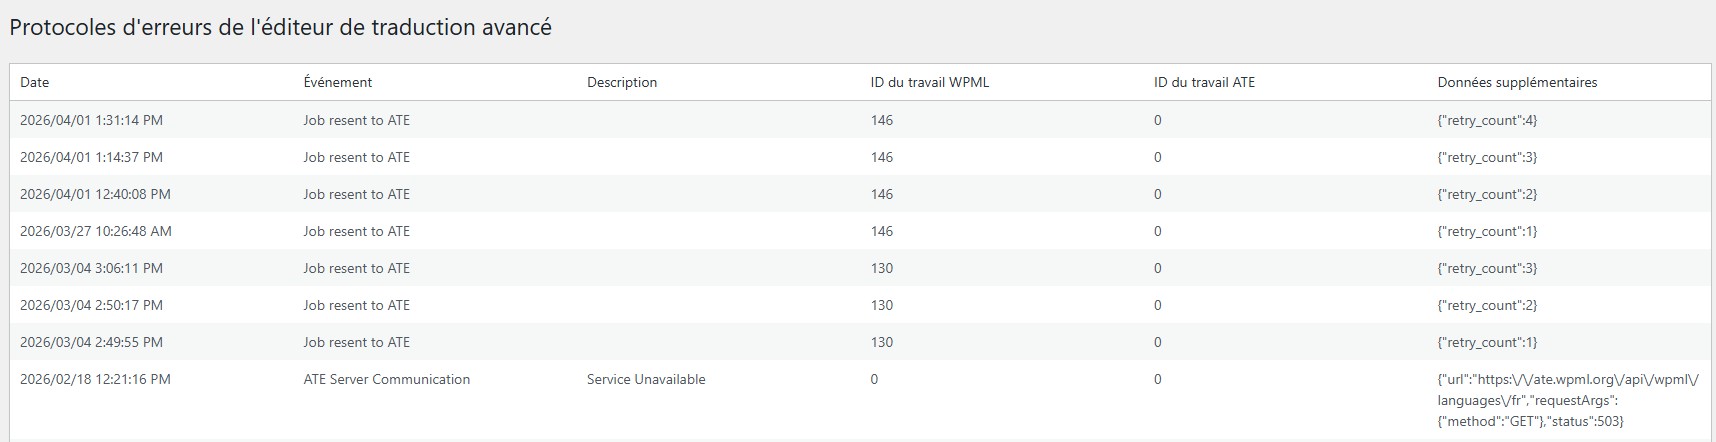Click the Date column header

pos(35,82)
